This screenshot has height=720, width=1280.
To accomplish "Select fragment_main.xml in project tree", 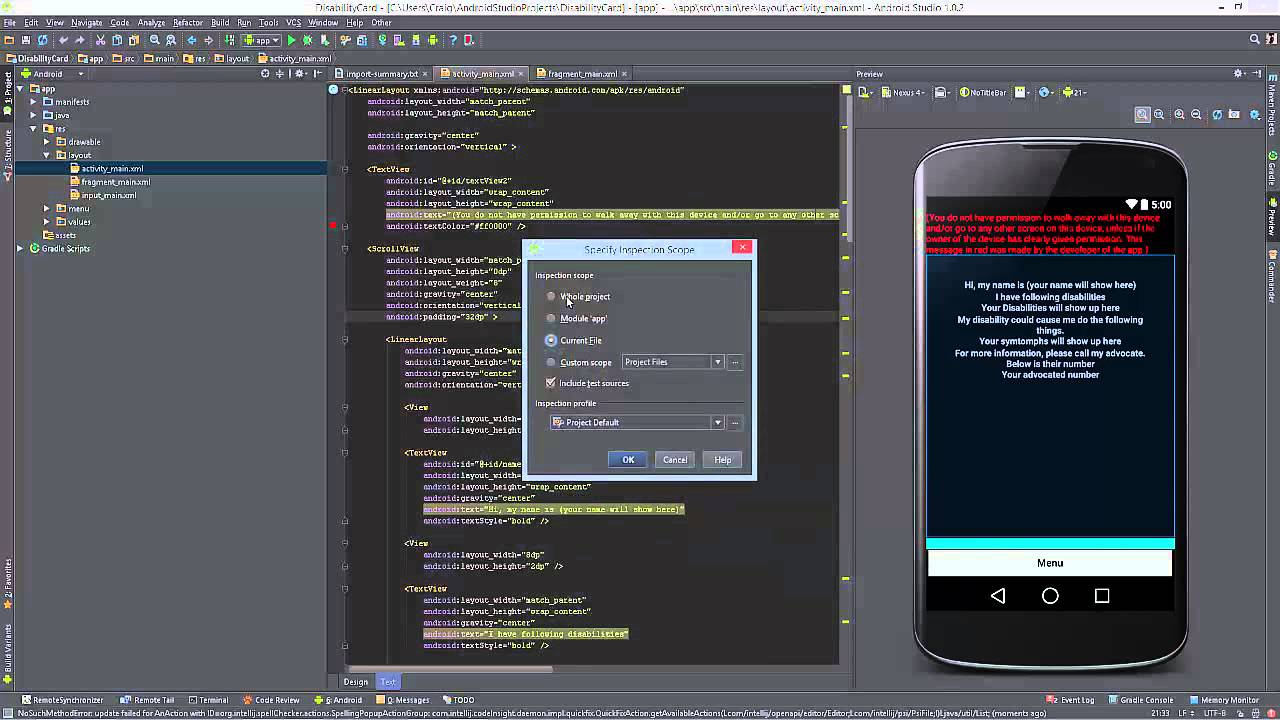I will [x=116, y=182].
